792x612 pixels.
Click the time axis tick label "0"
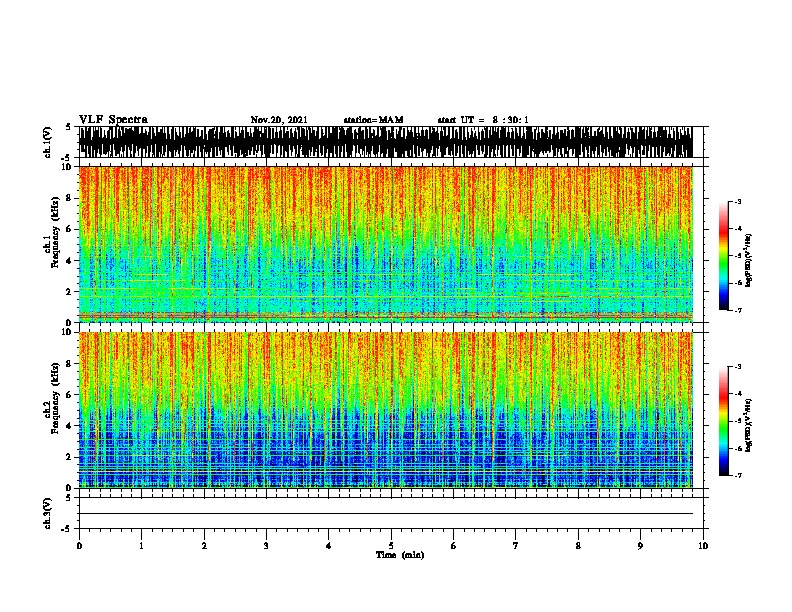tap(79, 545)
